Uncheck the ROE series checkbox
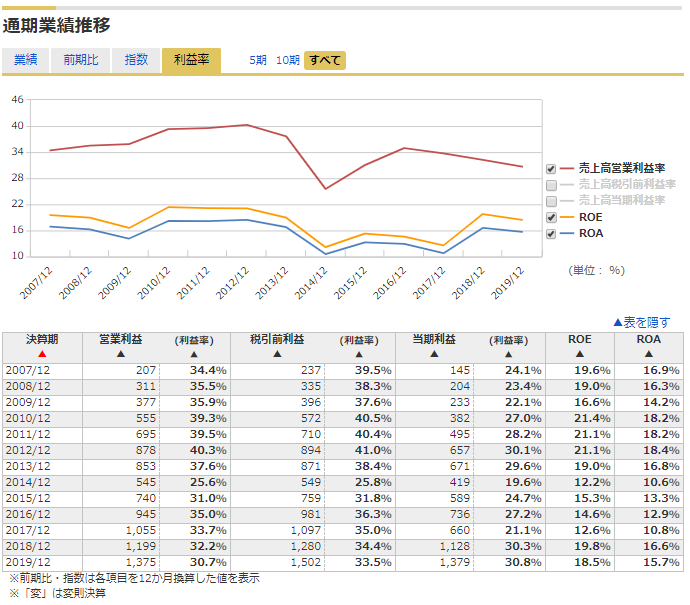Screen dimensions: 690x605 pyautogui.click(x=551, y=217)
